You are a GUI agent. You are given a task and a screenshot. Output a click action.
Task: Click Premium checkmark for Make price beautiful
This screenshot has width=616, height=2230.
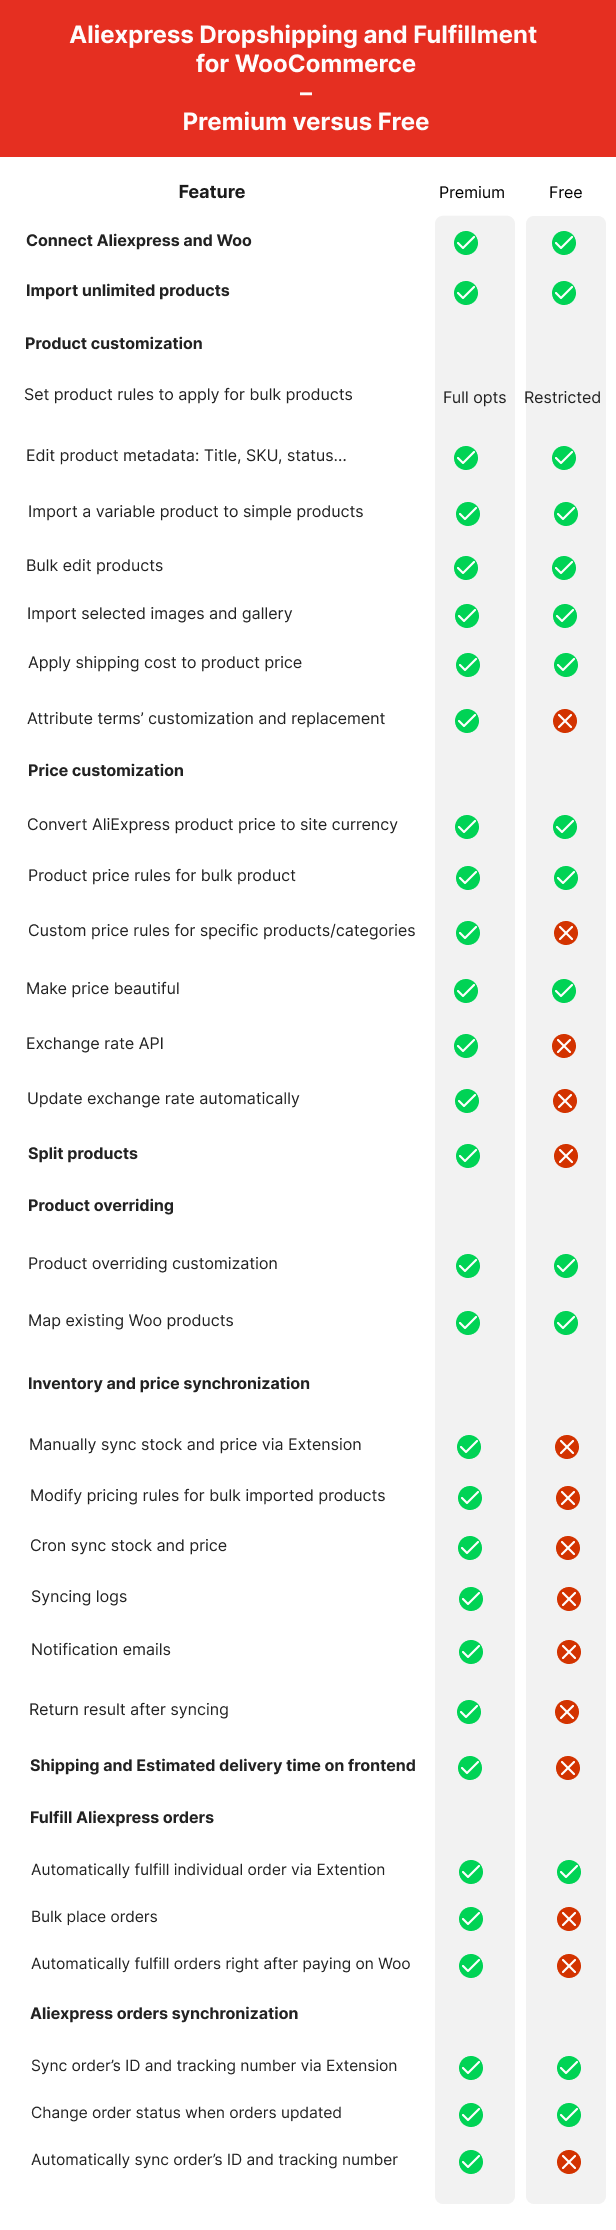tap(466, 991)
